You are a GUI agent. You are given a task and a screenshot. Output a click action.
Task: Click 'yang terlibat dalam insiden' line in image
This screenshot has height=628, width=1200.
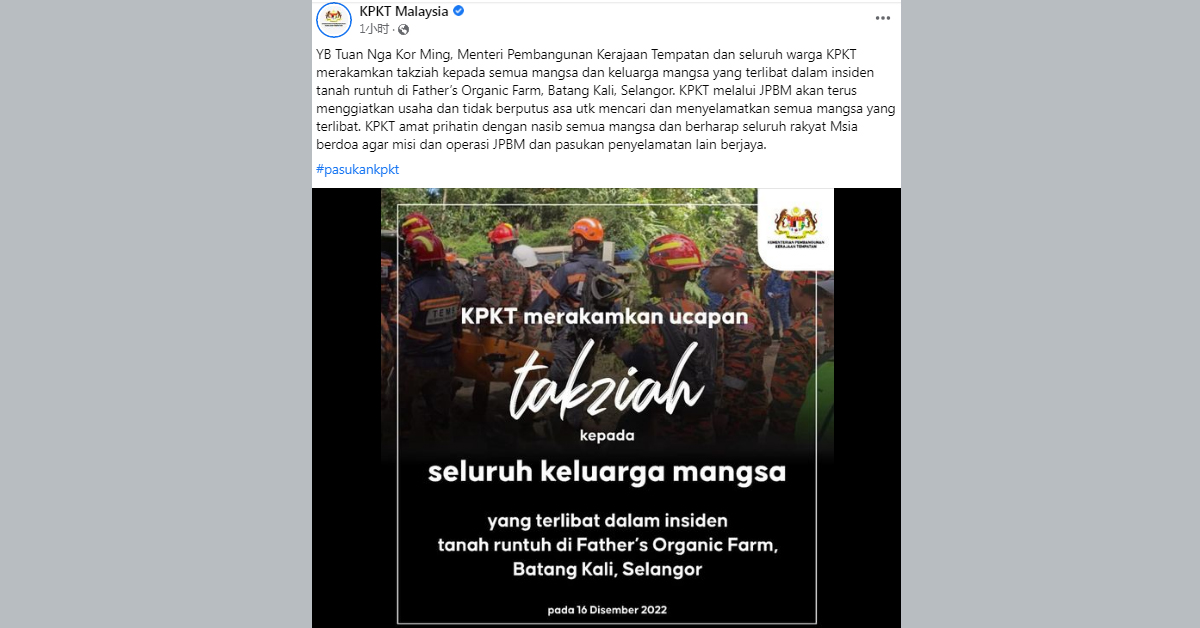(608, 521)
